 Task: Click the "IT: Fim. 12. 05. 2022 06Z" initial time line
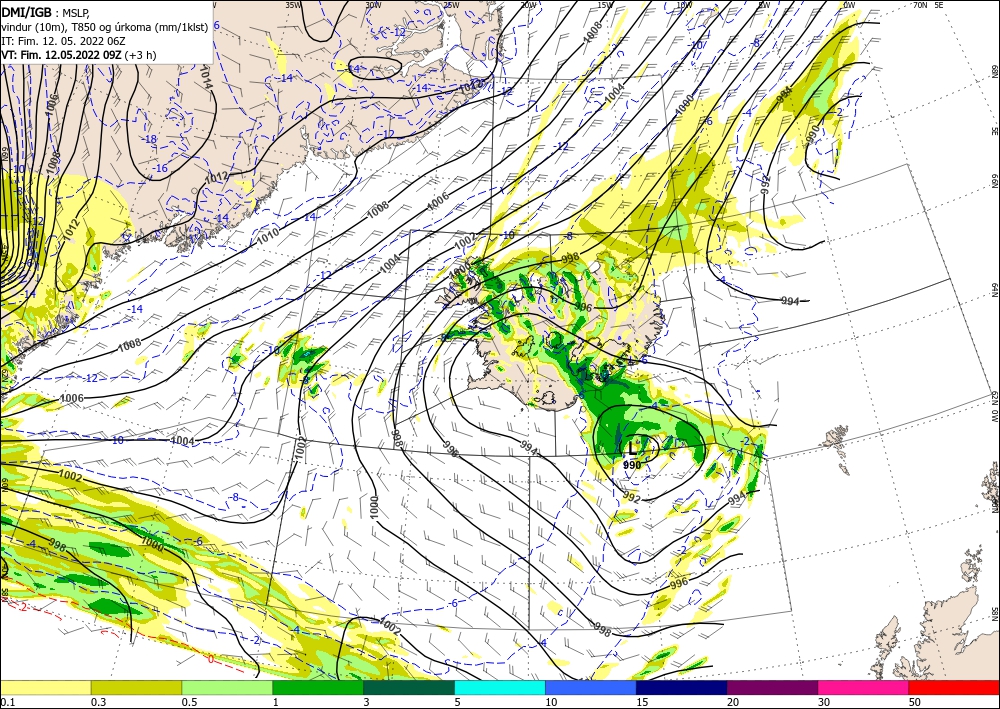64,41
